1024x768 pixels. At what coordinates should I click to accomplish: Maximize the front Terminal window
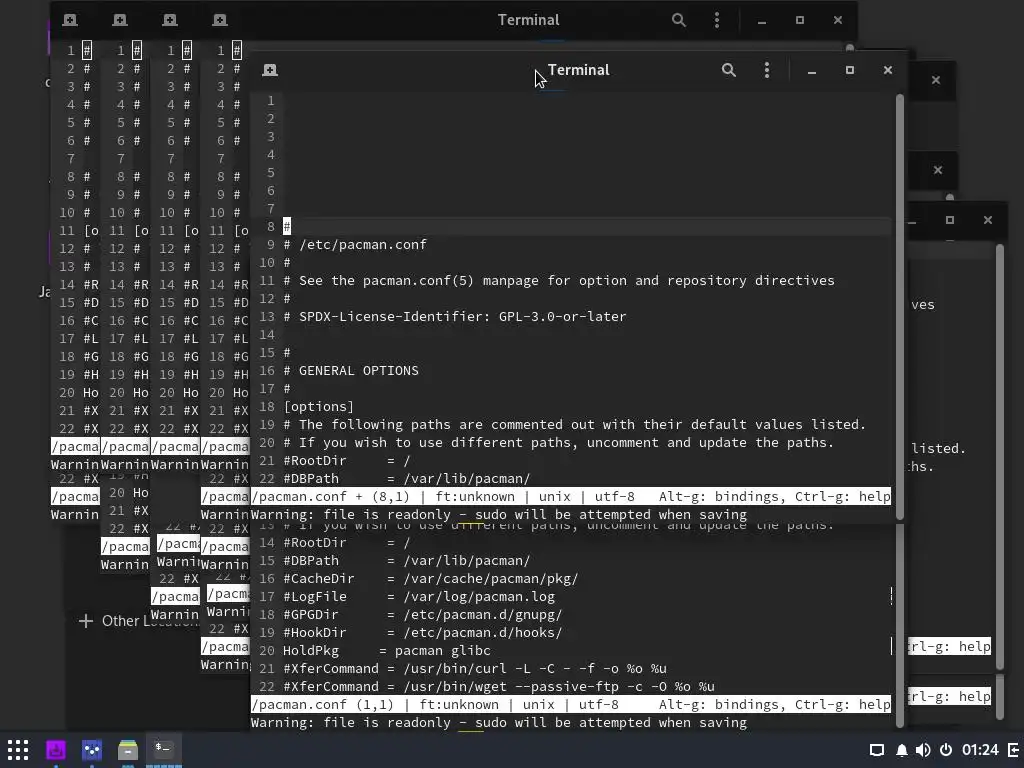pos(850,70)
